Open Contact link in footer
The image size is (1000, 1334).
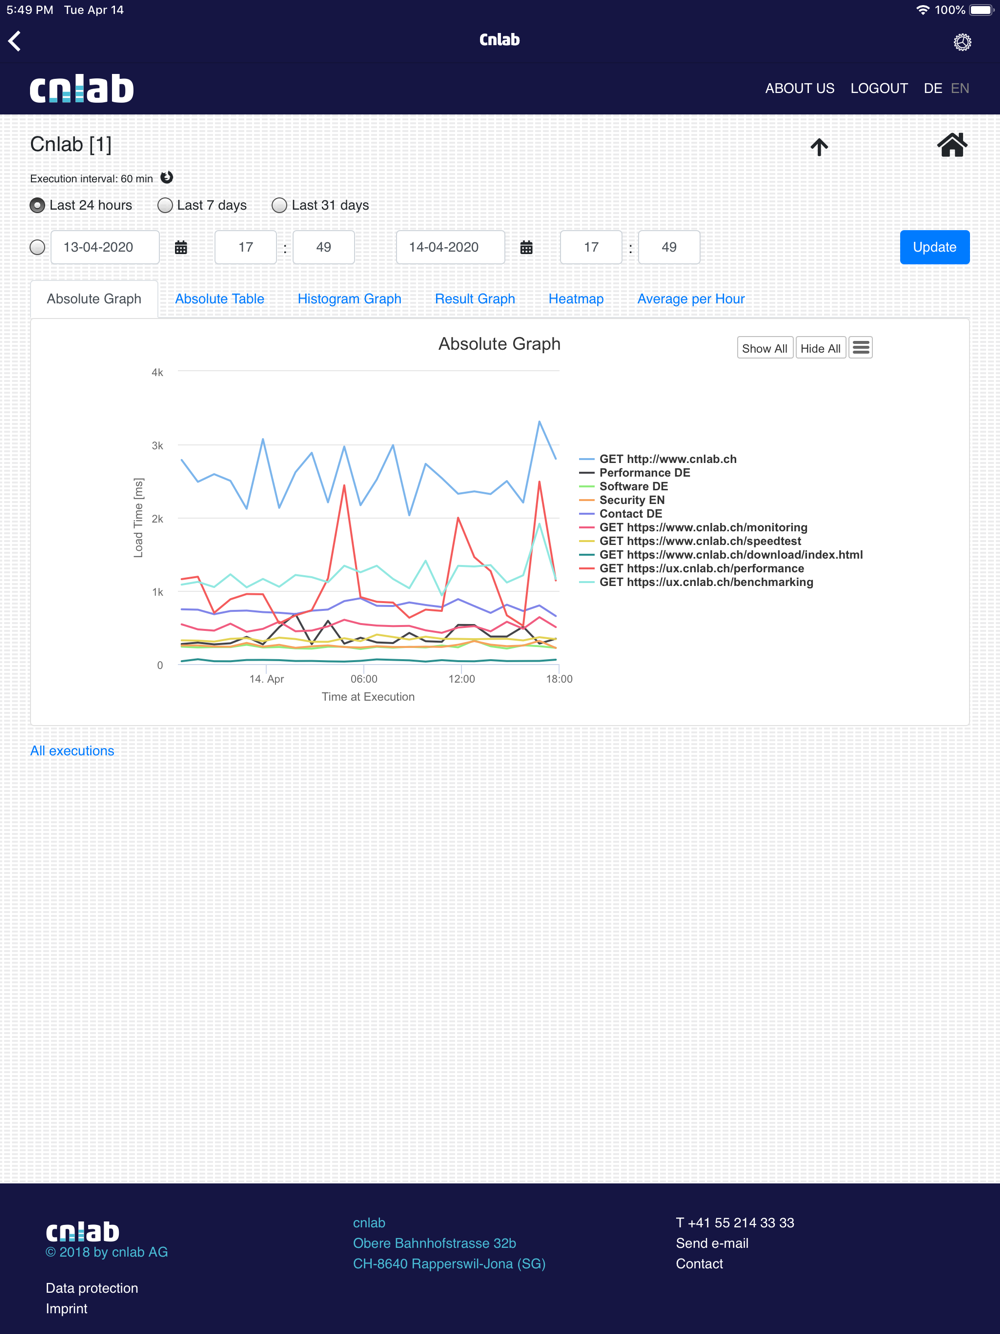tap(699, 1264)
